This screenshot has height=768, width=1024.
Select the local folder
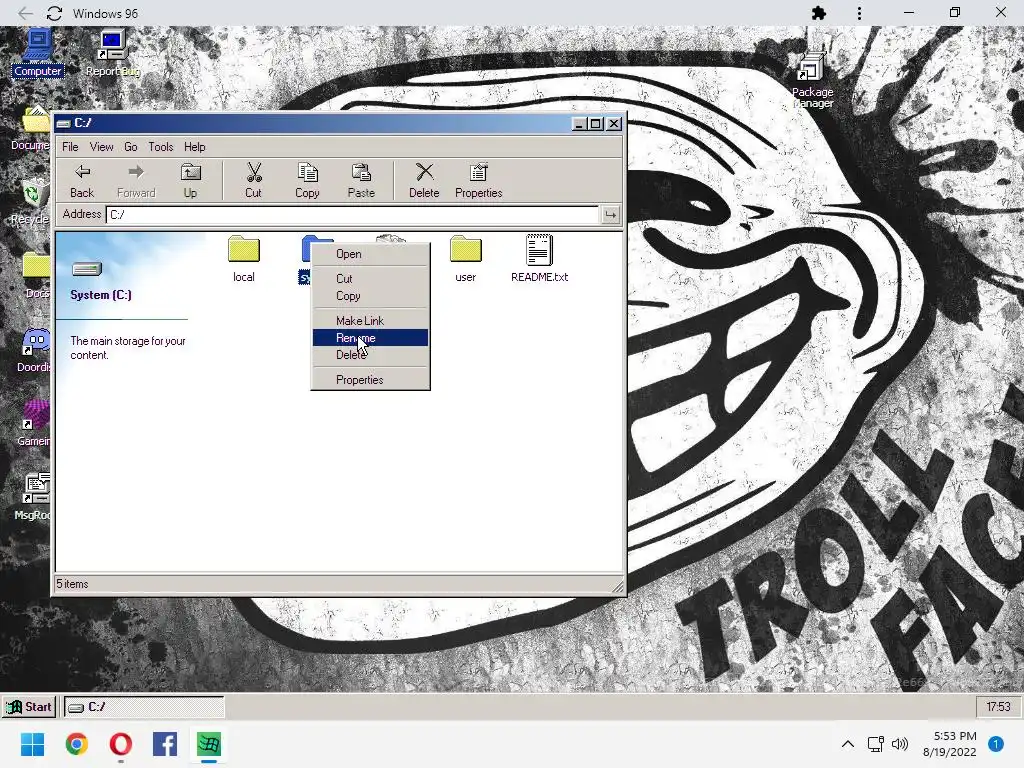click(244, 259)
